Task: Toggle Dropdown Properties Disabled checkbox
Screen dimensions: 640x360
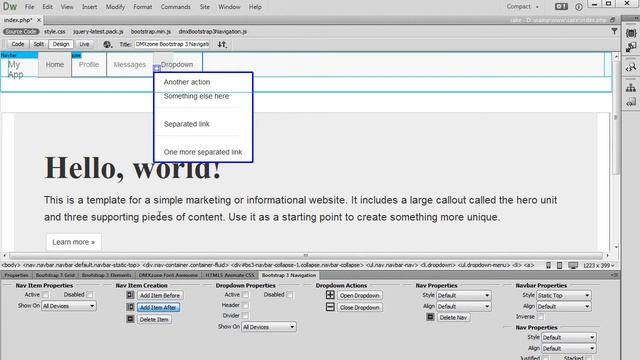Action: click(x=289, y=295)
